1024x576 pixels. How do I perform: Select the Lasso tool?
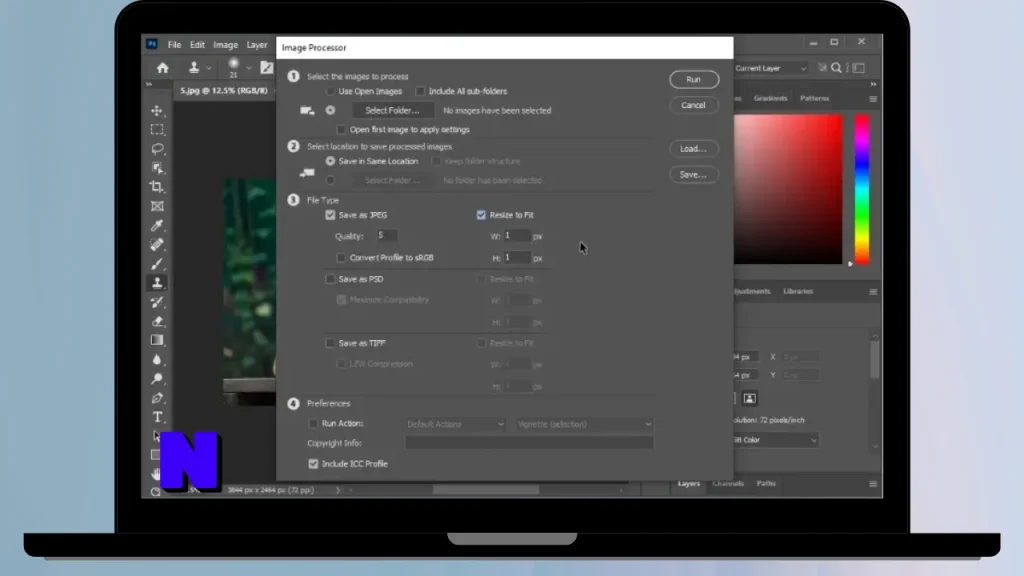pos(157,148)
